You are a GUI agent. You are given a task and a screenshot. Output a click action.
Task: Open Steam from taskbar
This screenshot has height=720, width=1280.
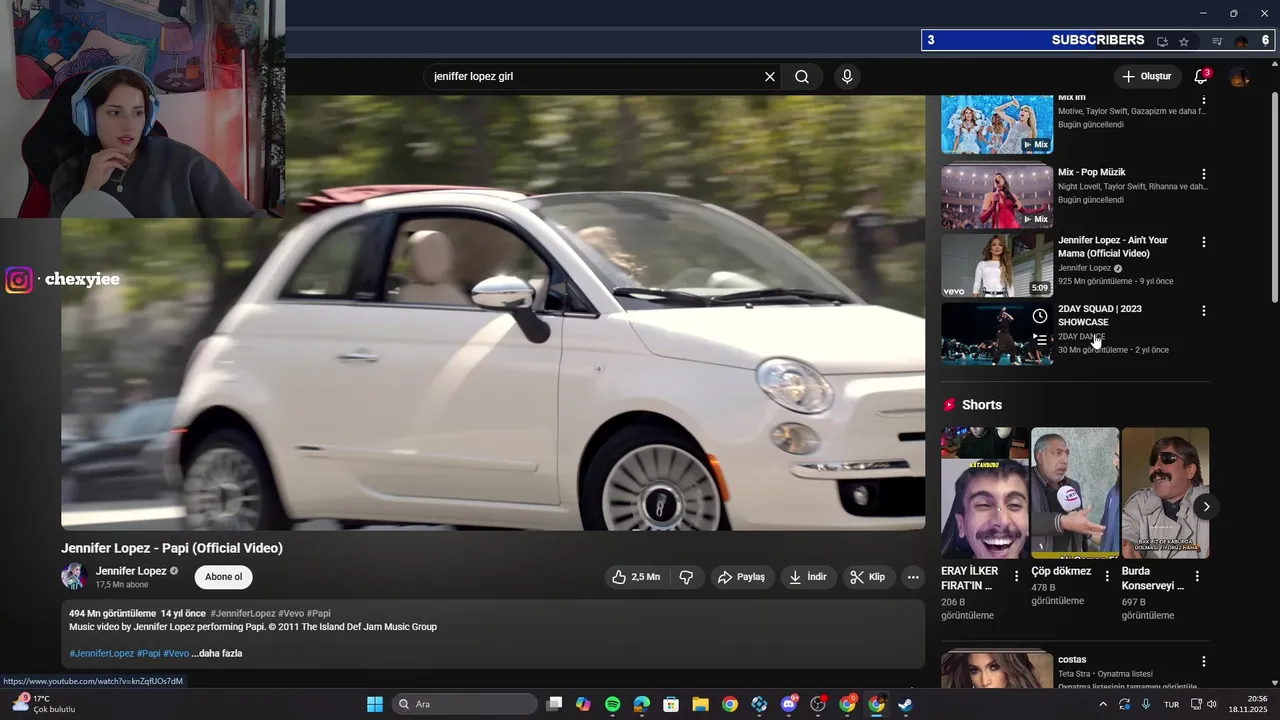[905, 704]
